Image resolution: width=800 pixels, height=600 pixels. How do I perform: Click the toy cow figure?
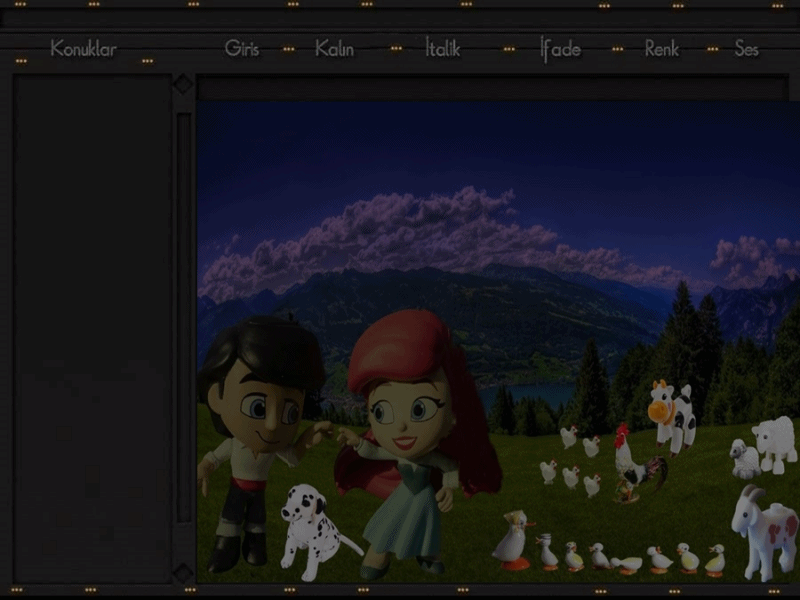pyautogui.click(x=672, y=415)
